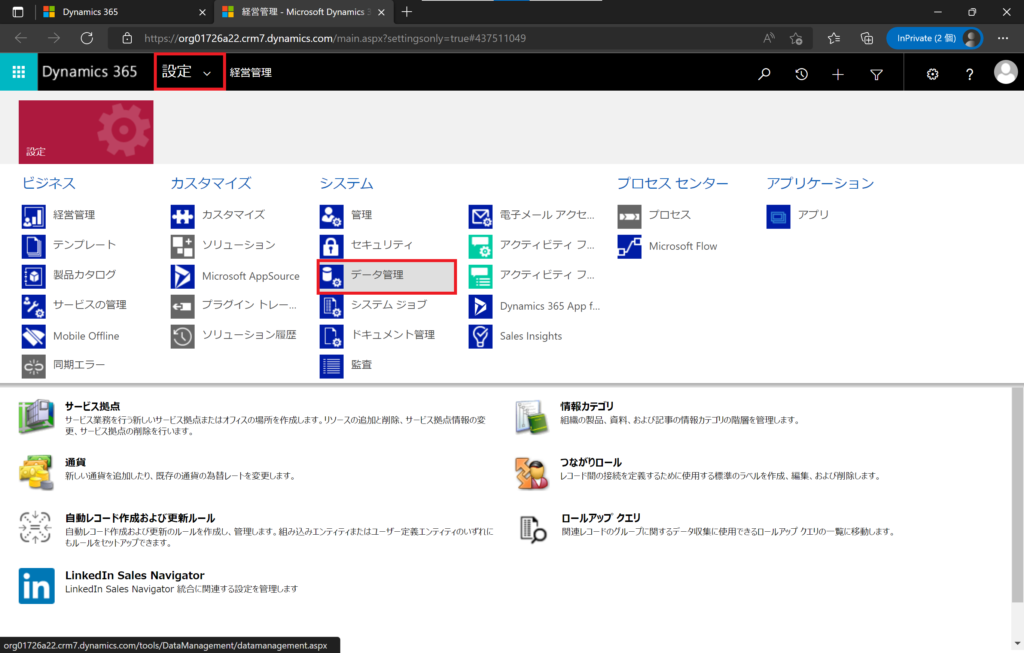Click the Microsoft Flow icon
The image size is (1024, 653).
[x=629, y=246]
